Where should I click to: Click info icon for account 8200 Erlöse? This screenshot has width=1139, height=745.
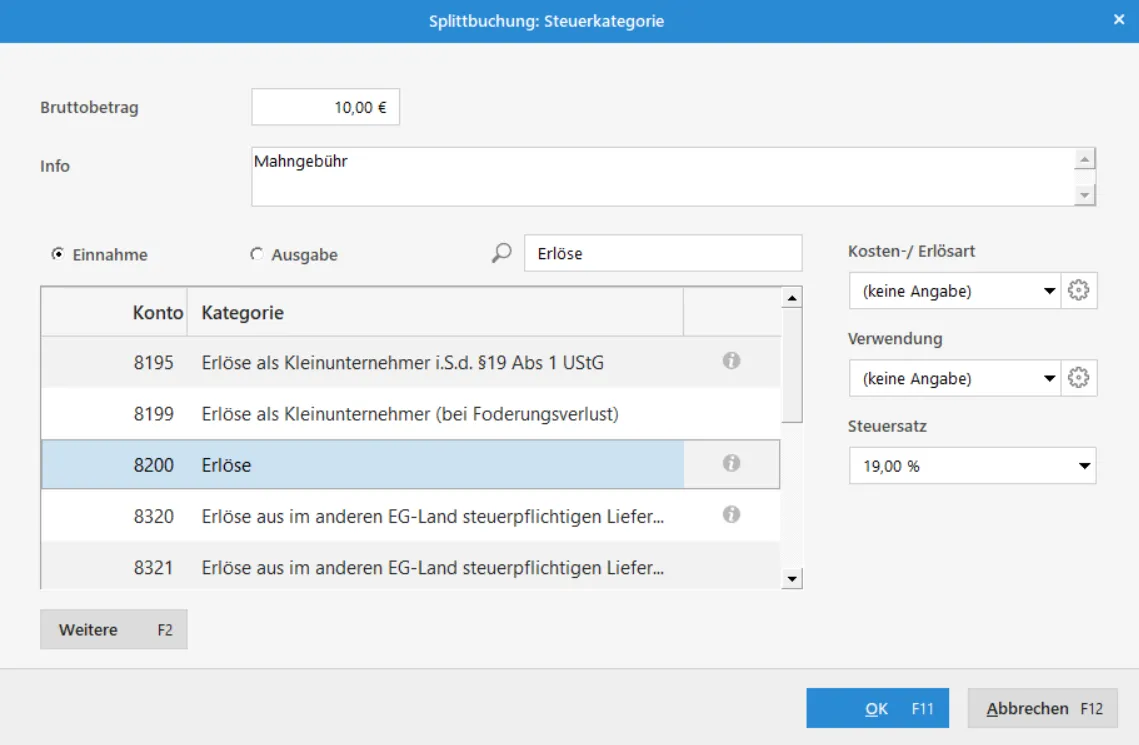pos(731,463)
